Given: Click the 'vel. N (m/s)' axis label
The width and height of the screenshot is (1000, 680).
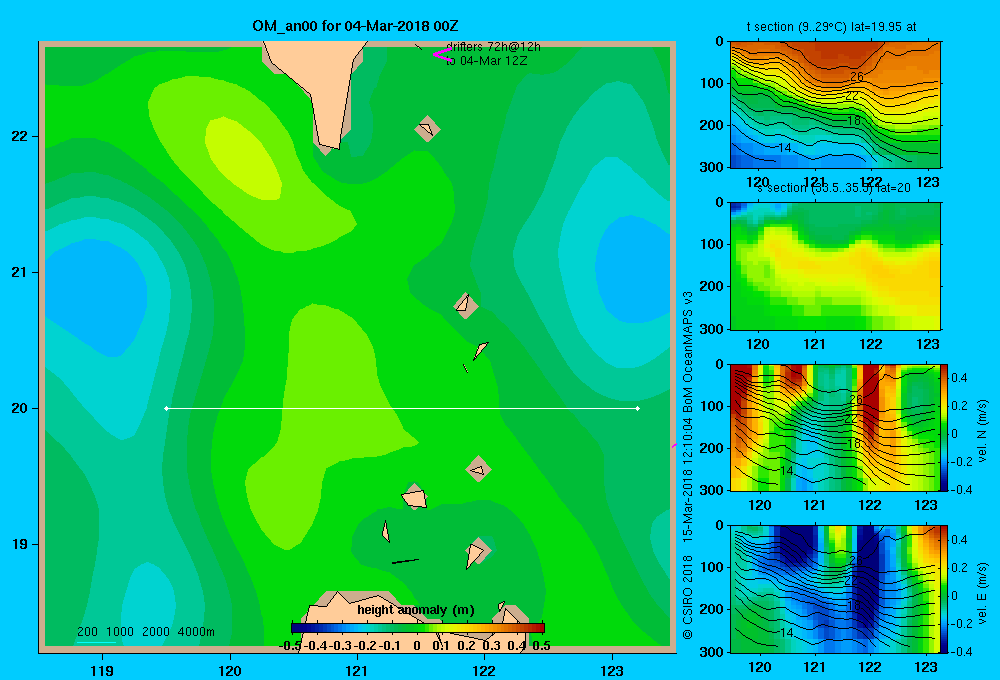Looking at the screenshot, I should [x=982, y=431].
